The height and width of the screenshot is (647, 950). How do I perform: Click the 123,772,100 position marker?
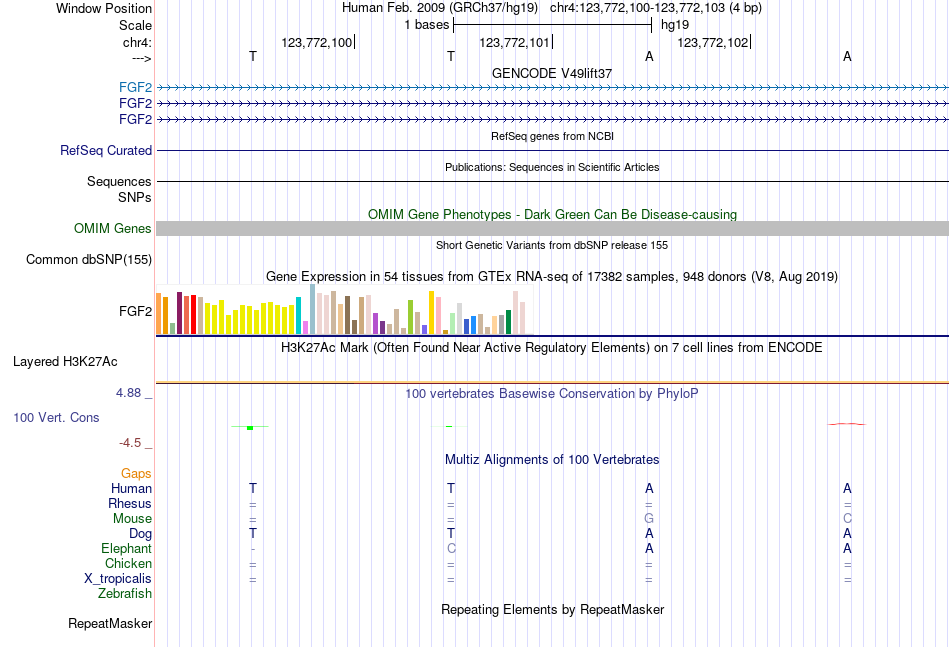point(317,42)
